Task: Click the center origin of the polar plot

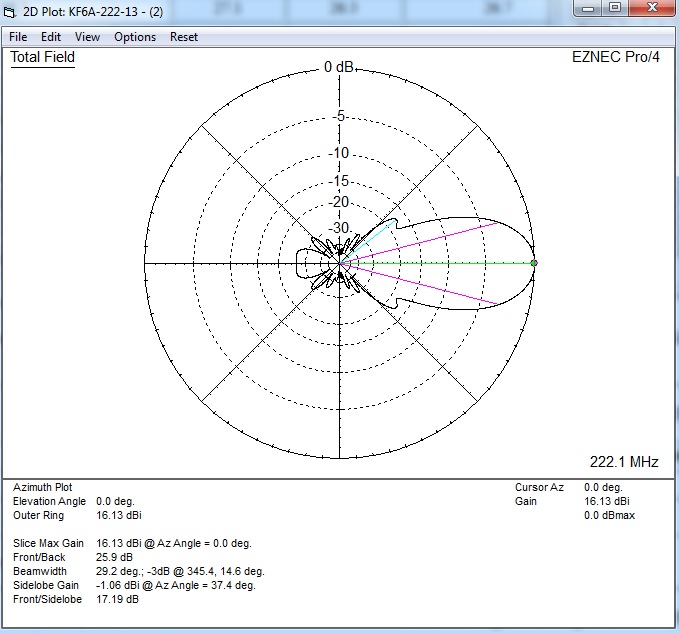Action: tap(341, 263)
